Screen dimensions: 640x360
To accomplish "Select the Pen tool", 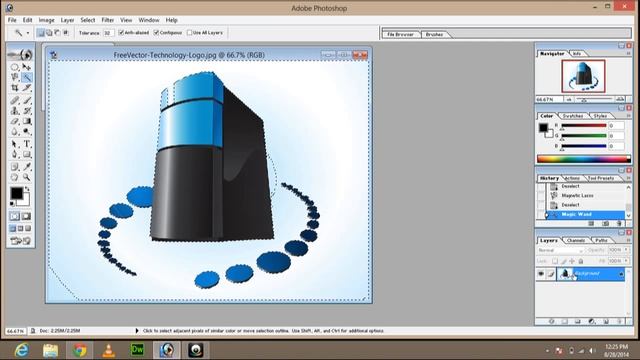I will click(15, 155).
